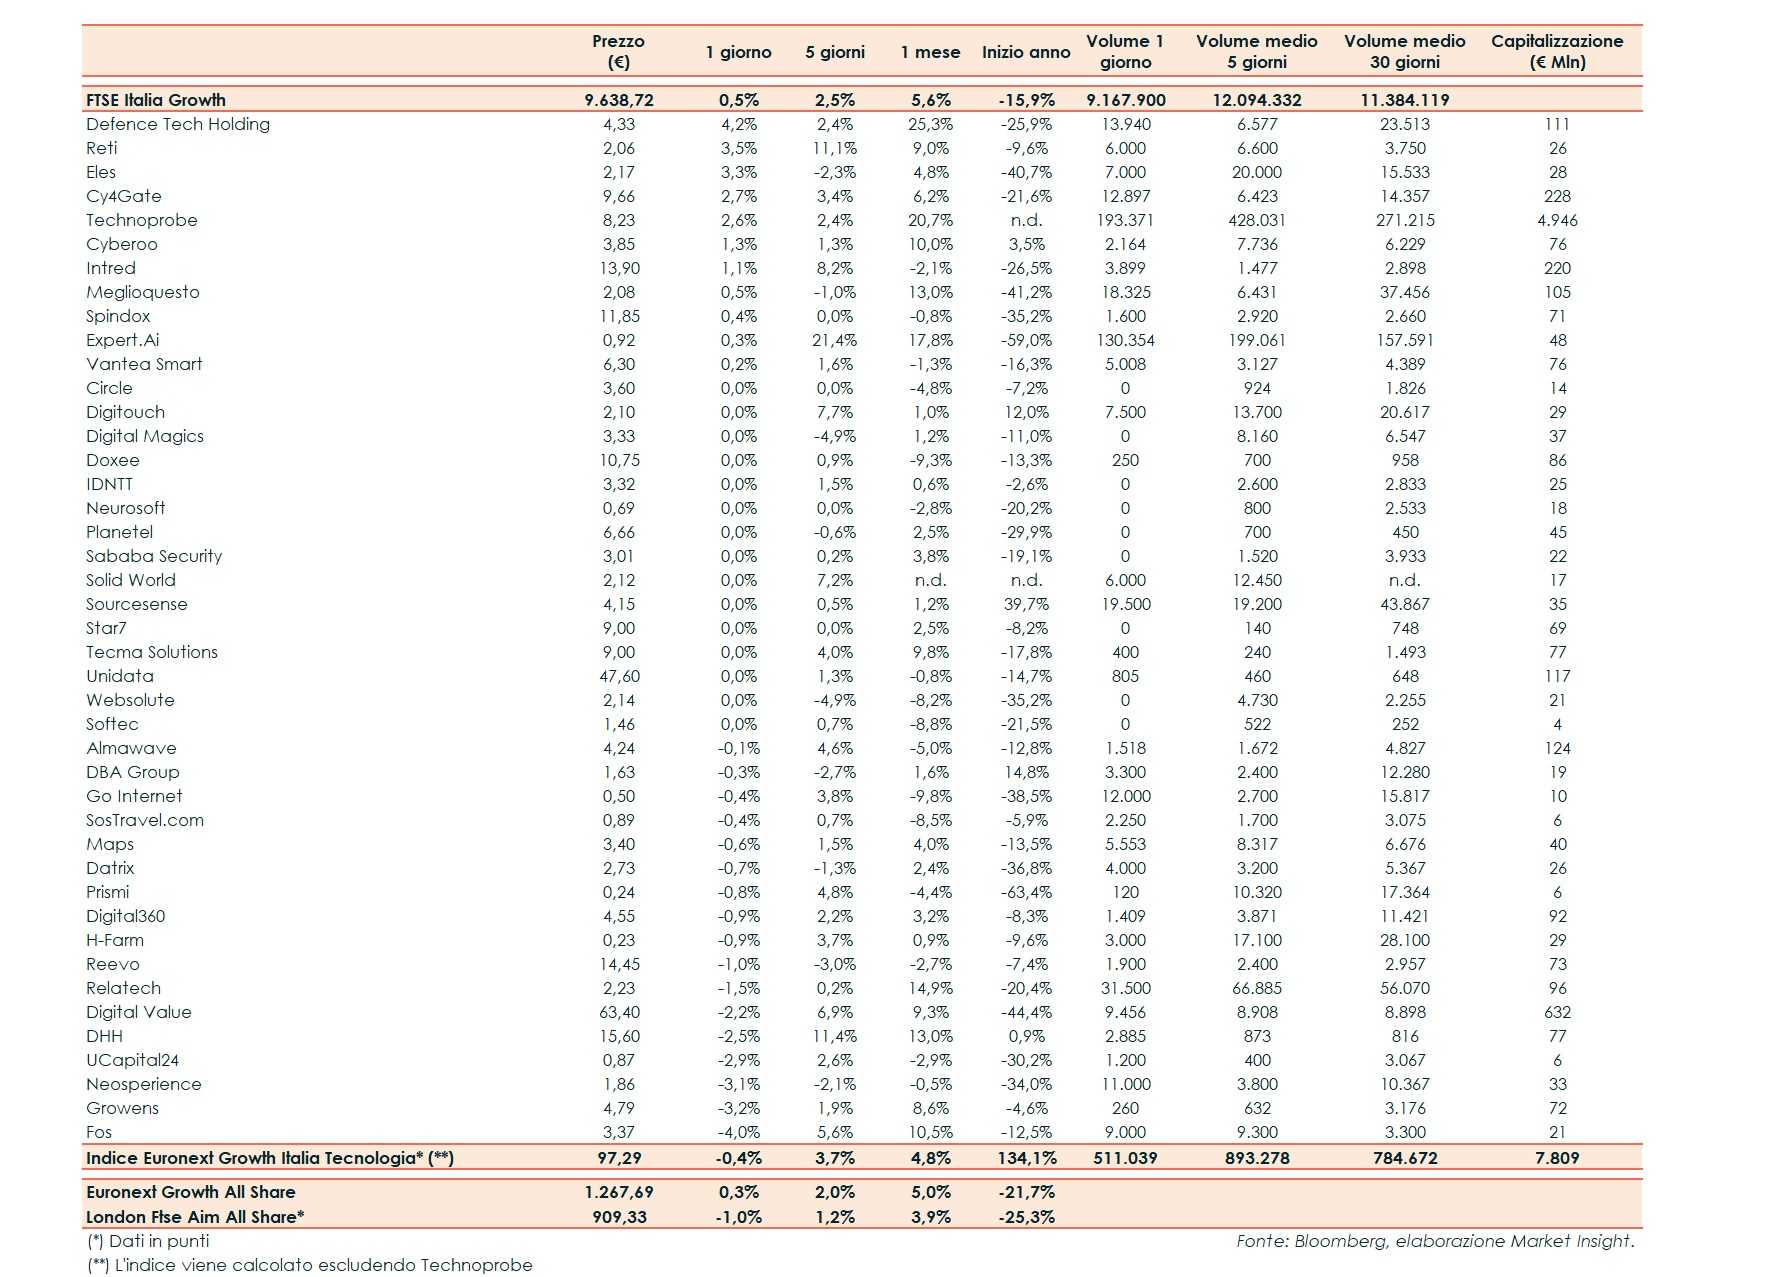Select the Euronext Growth All Share label
This screenshot has width=1778, height=1277.
pos(191,1192)
